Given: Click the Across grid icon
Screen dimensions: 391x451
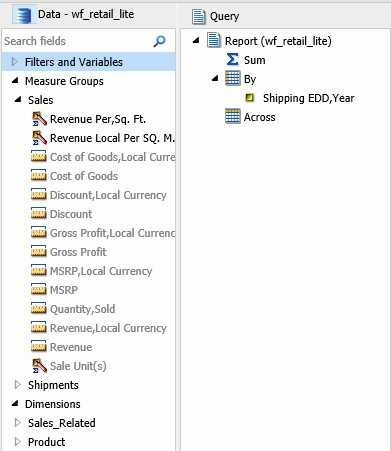Looking at the screenshot, I should point(232,116).
